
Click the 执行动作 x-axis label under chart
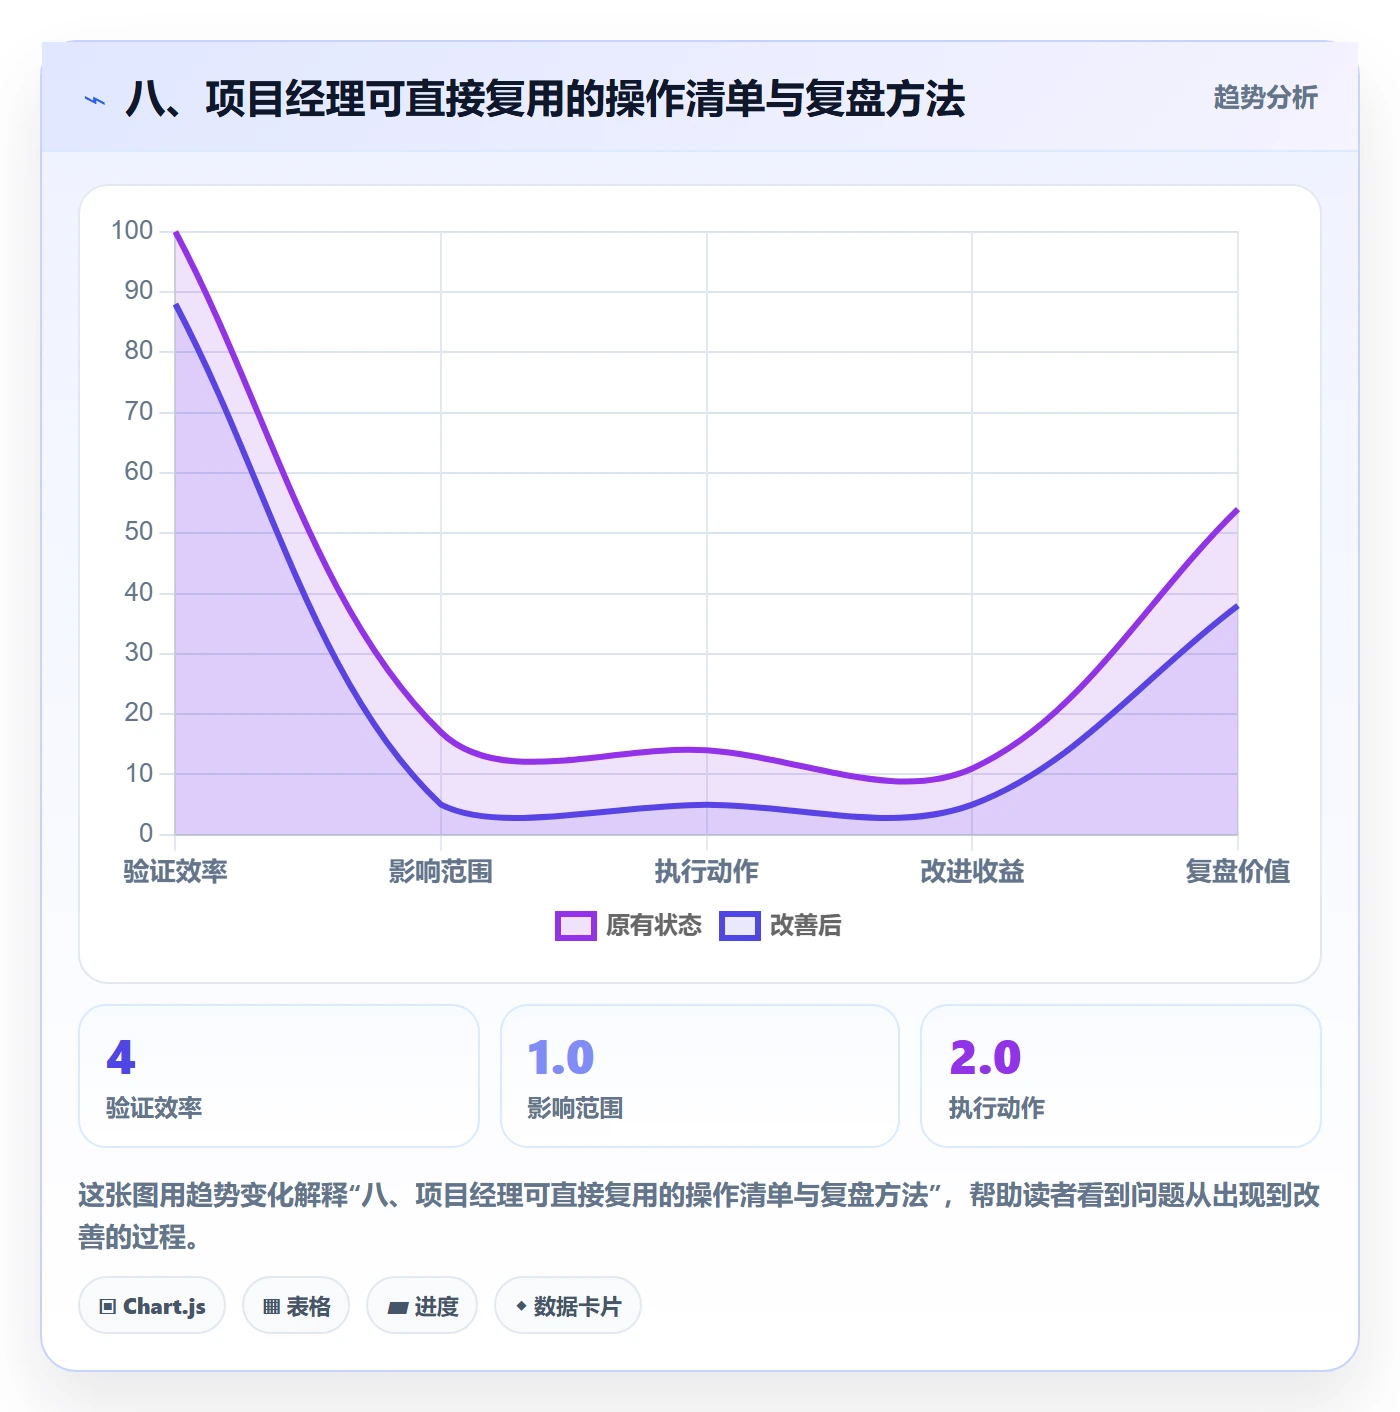click(706, 872)
